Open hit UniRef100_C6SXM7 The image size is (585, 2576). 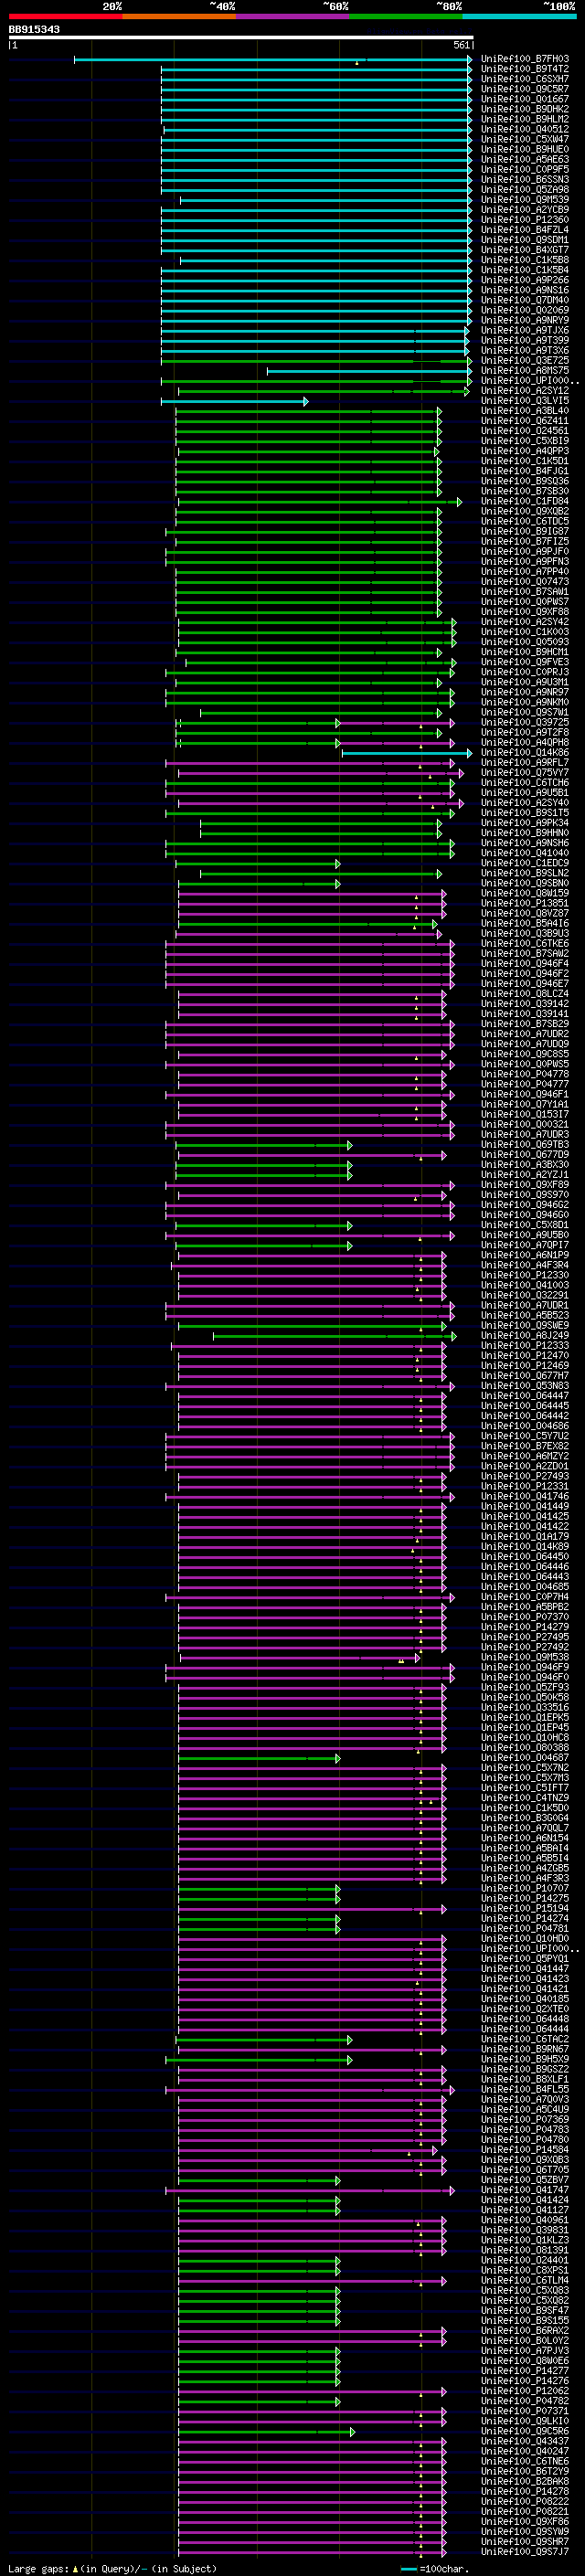524,79
